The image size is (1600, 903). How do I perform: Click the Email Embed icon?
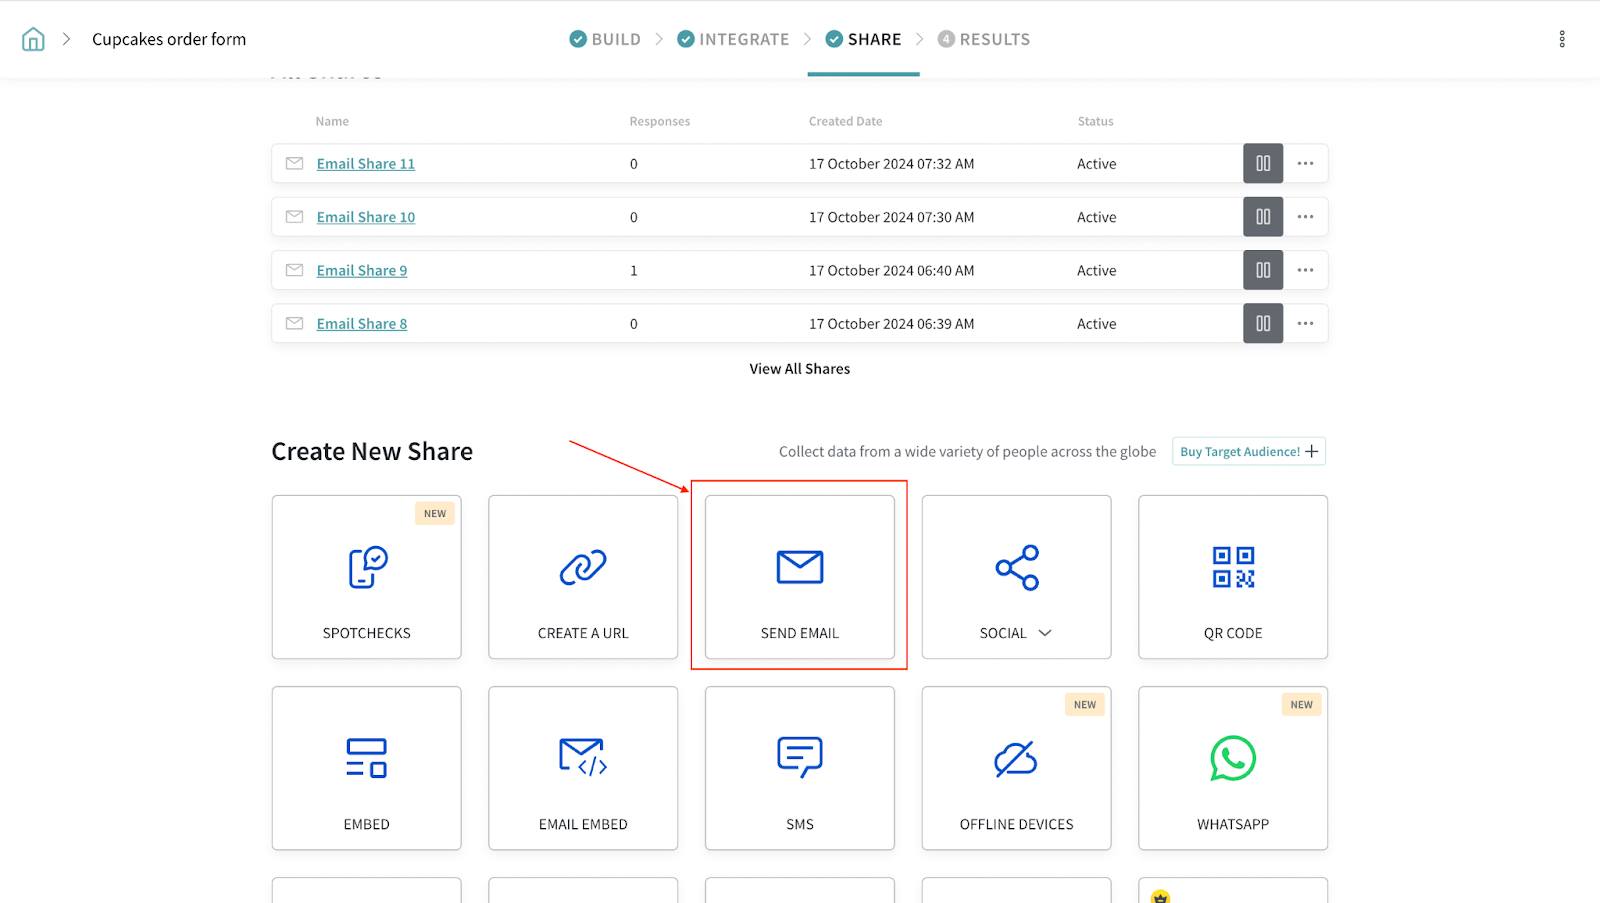[x=583, y=758]
